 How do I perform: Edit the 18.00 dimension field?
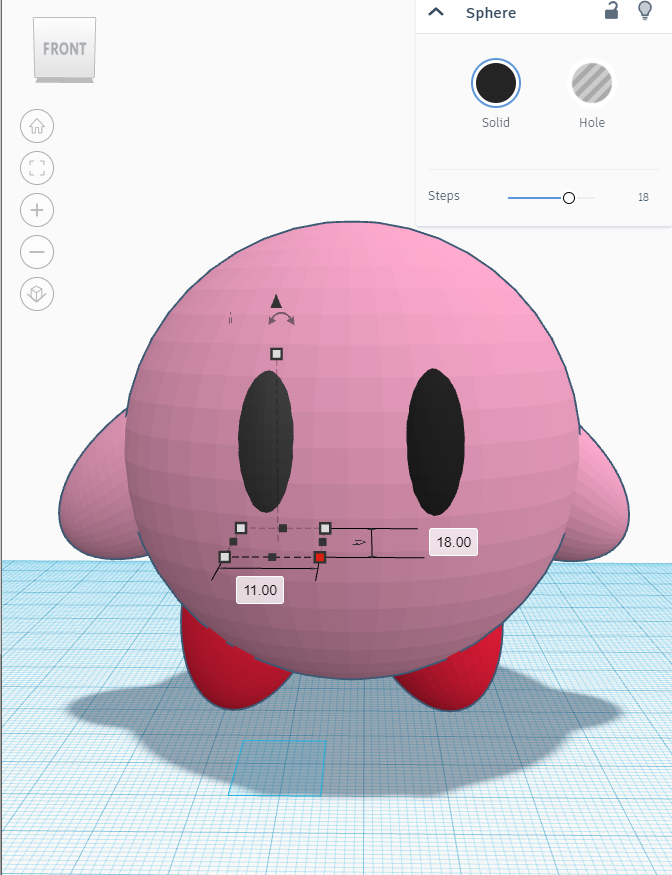pos(453,542)
